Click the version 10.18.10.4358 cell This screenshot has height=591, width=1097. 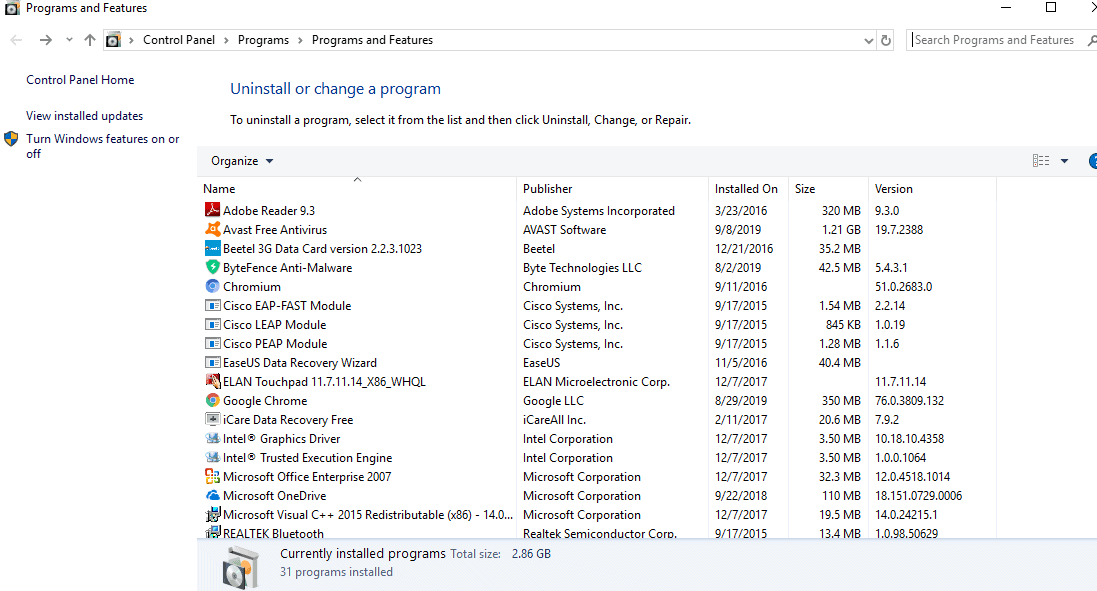pos(910,439)
